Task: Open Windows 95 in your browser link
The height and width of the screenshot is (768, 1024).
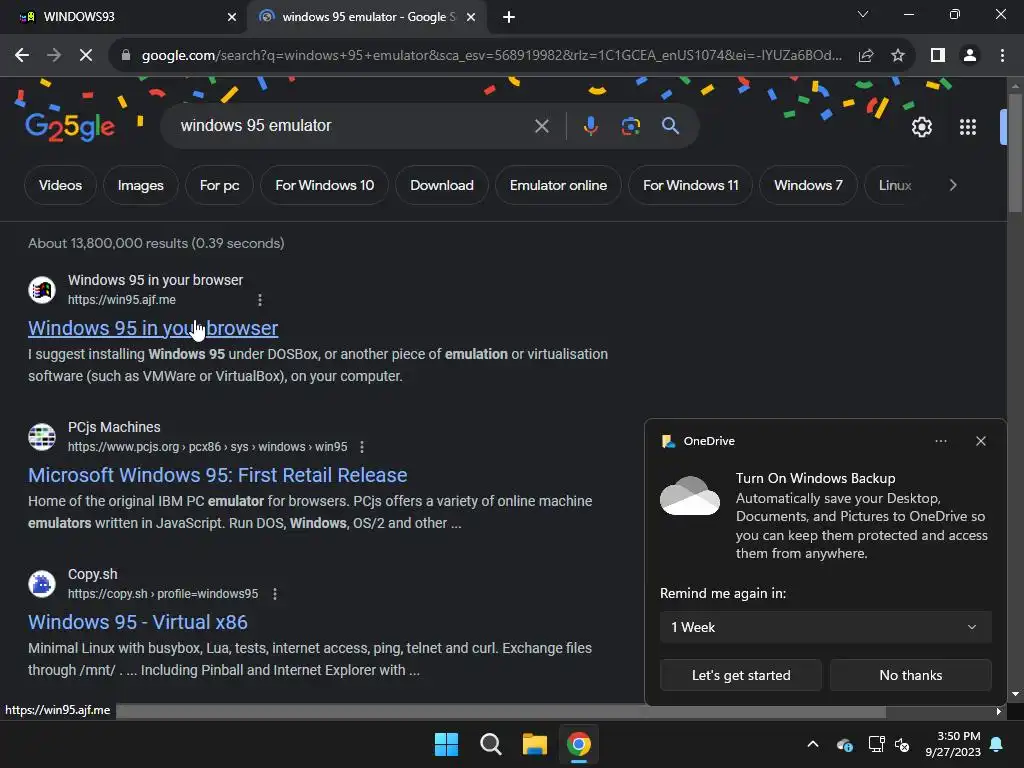Action: tap(153, 328)
